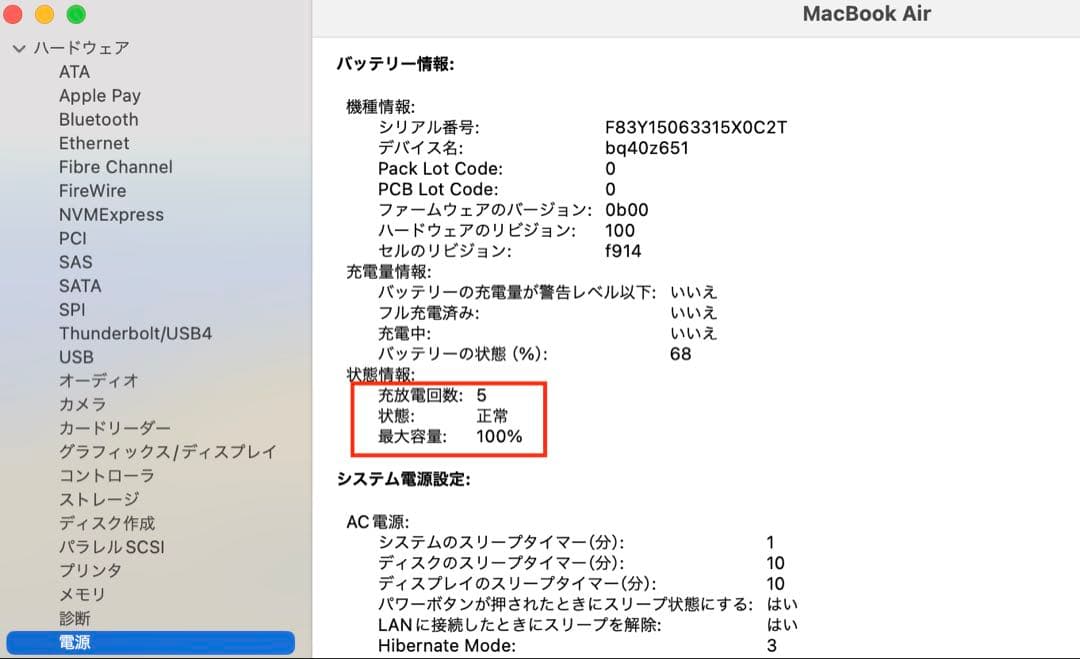The width and height of the screenshot is (1080, 659).
Task: Select SATA in the hardware list
Action: [79, 286]
